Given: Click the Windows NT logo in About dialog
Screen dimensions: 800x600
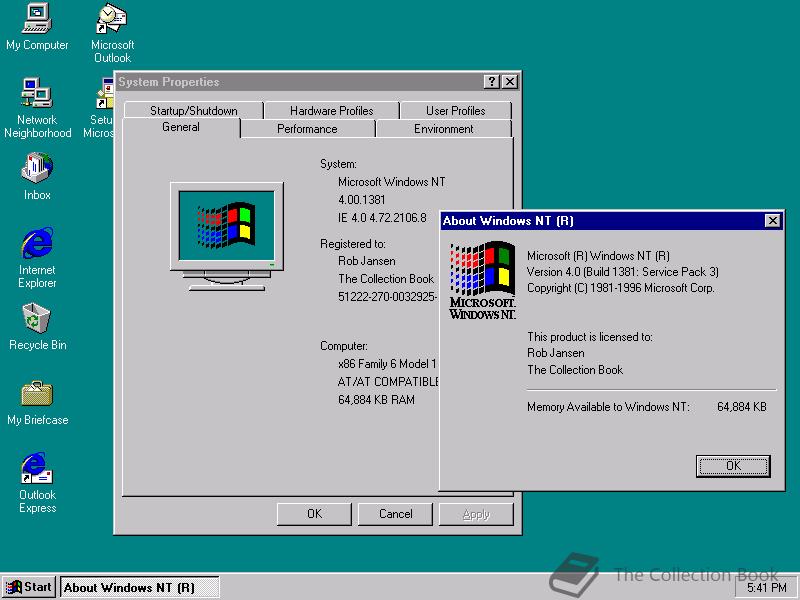Looking at the screenshot, I should [x=482, y=281].
